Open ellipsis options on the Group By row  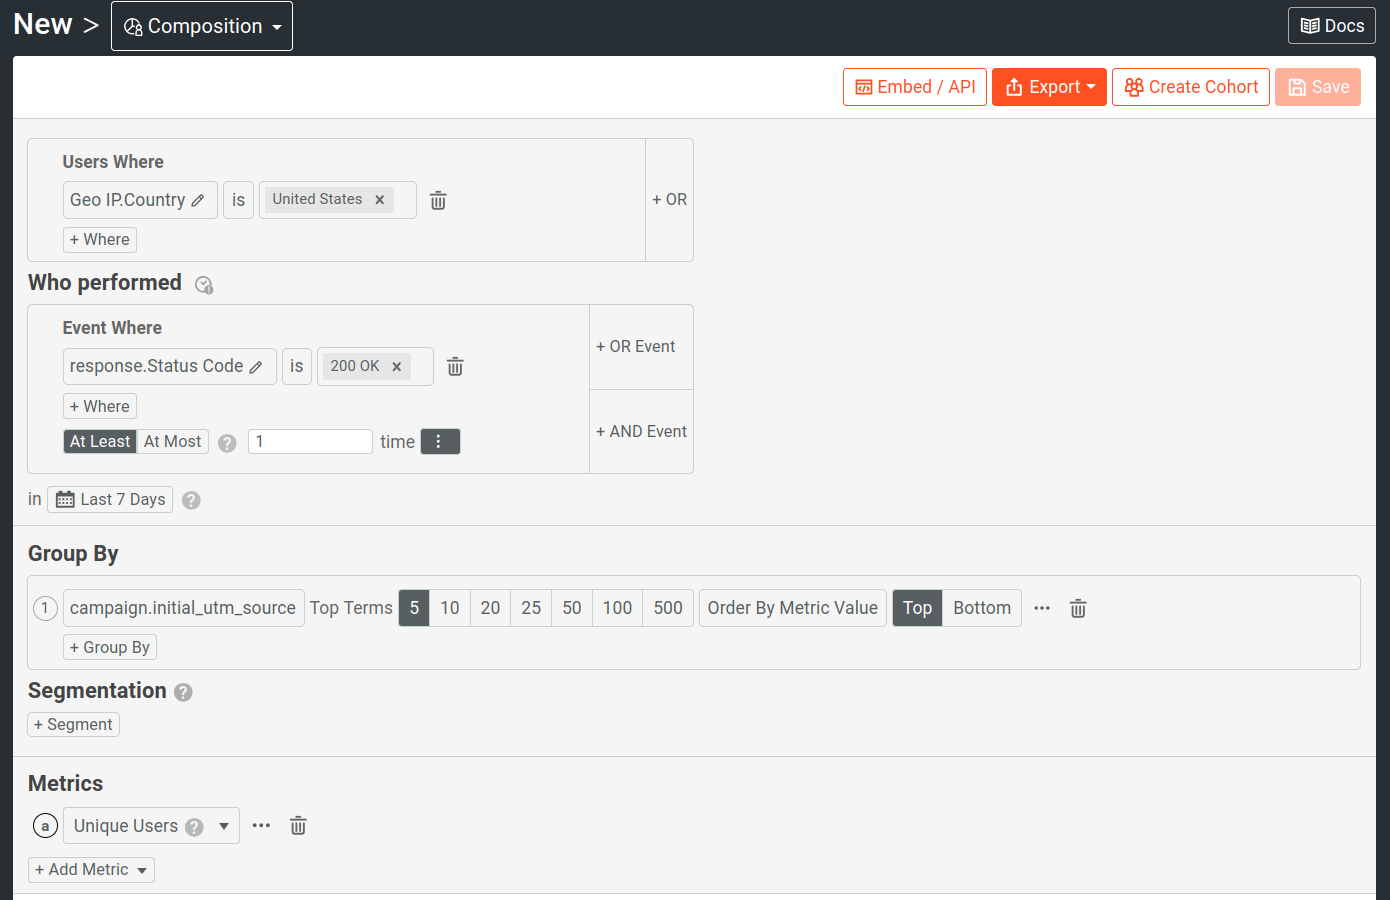click(x=1042, y=608)
